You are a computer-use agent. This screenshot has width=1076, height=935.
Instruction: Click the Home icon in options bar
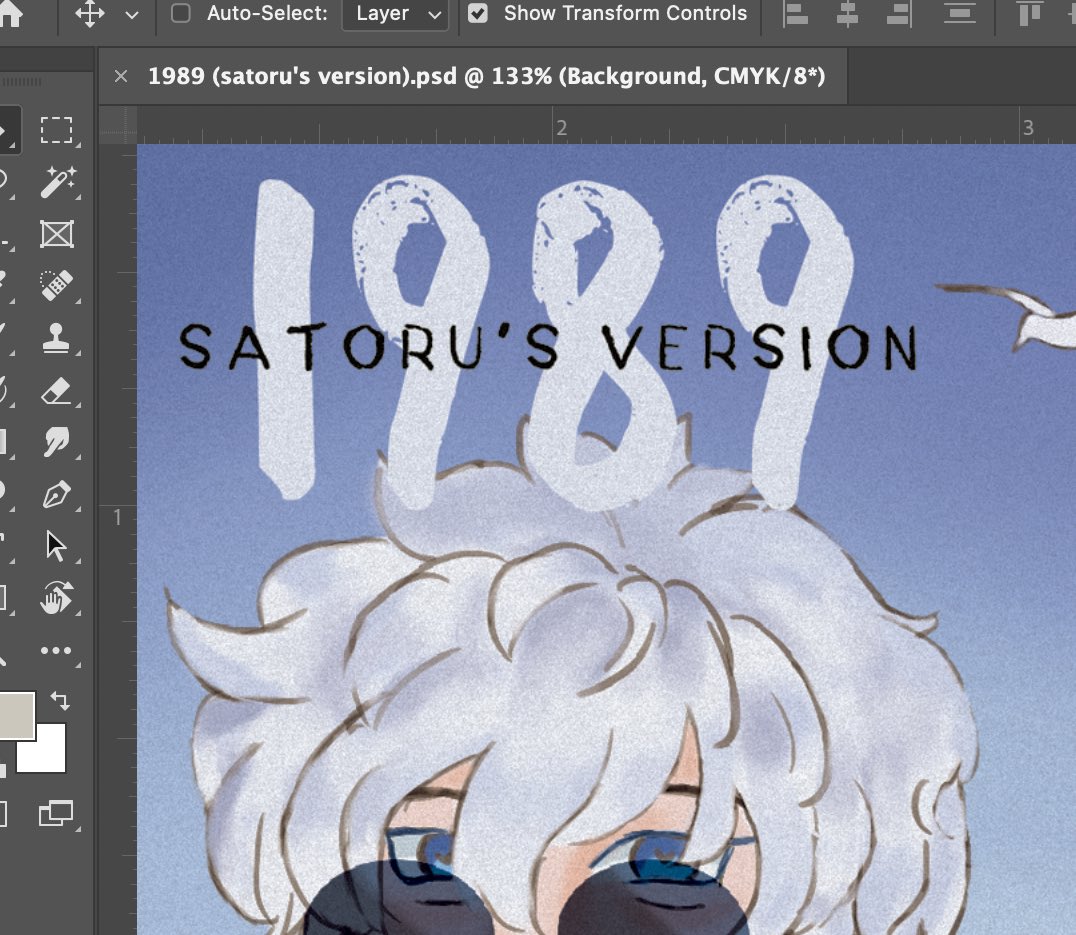point(10,14)
